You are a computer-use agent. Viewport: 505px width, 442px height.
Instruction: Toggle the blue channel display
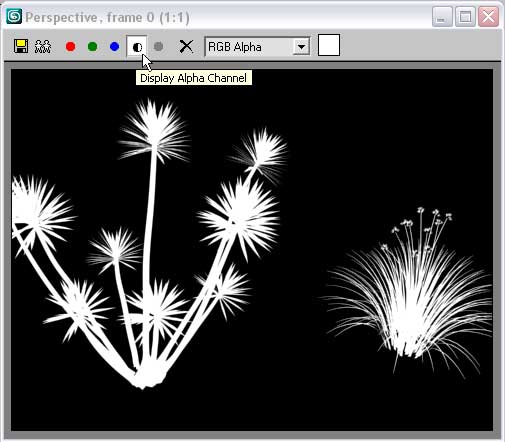click(x=114, y=46)
